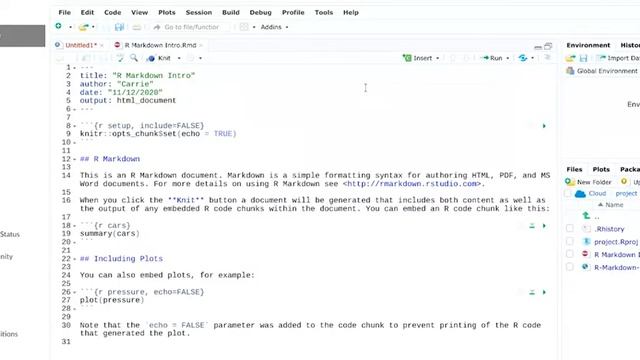The image size is (640, 360).
Task: Click the project.Rproj file icon
Action: 587,242
